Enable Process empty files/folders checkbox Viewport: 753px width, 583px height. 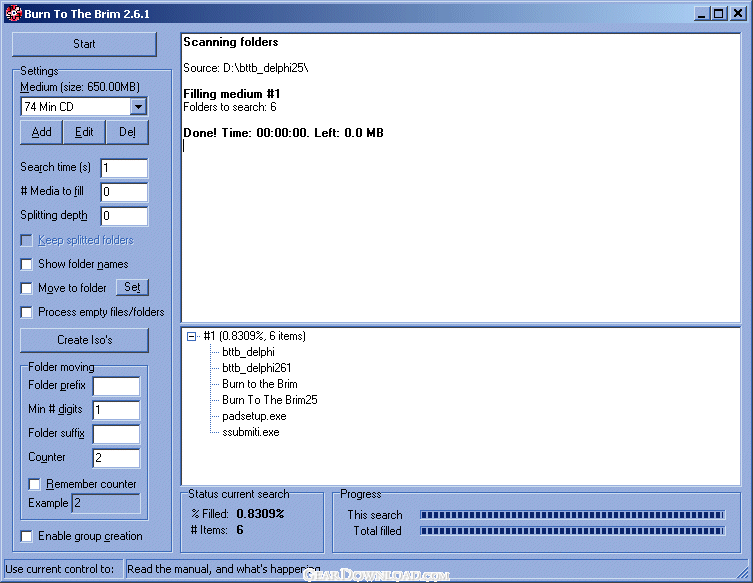[x=26, y=312]
